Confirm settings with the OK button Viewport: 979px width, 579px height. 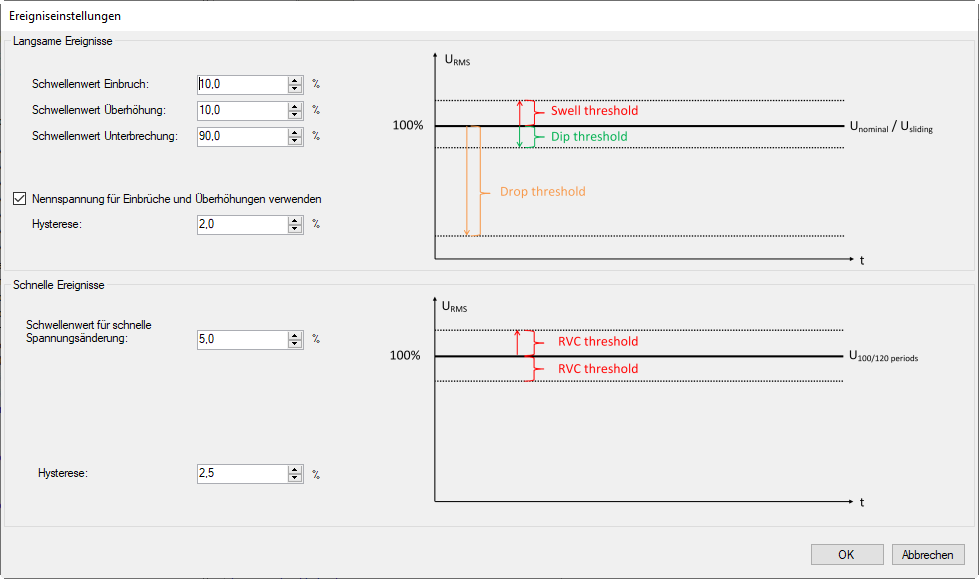coord(846,555)
